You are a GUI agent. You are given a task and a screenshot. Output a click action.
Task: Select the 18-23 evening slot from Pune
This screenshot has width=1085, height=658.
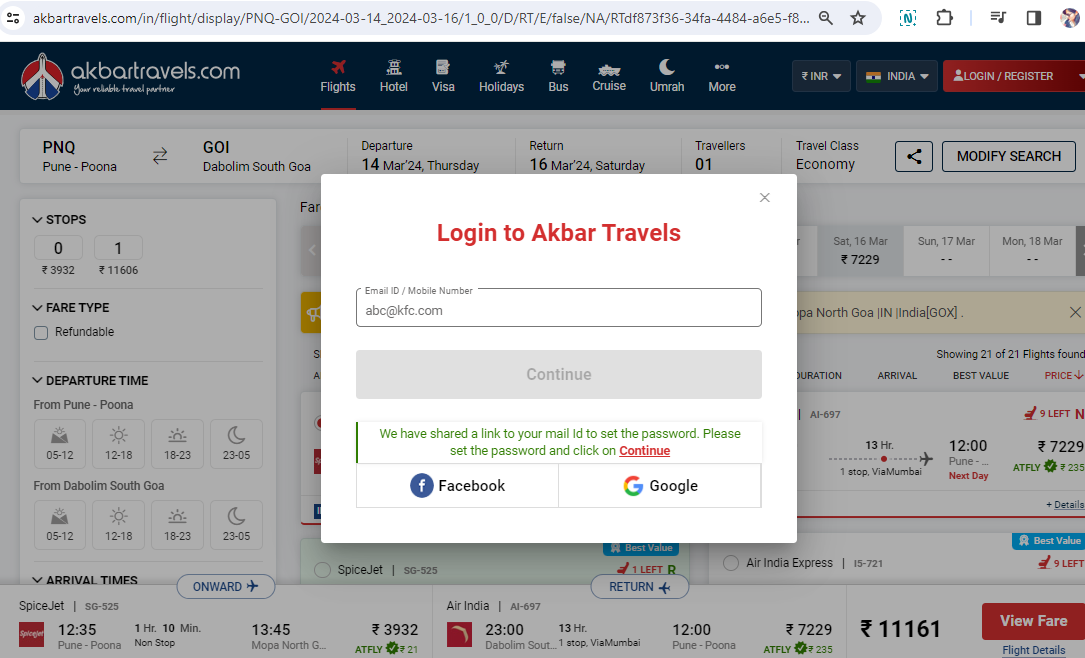(x=177, y=444)
